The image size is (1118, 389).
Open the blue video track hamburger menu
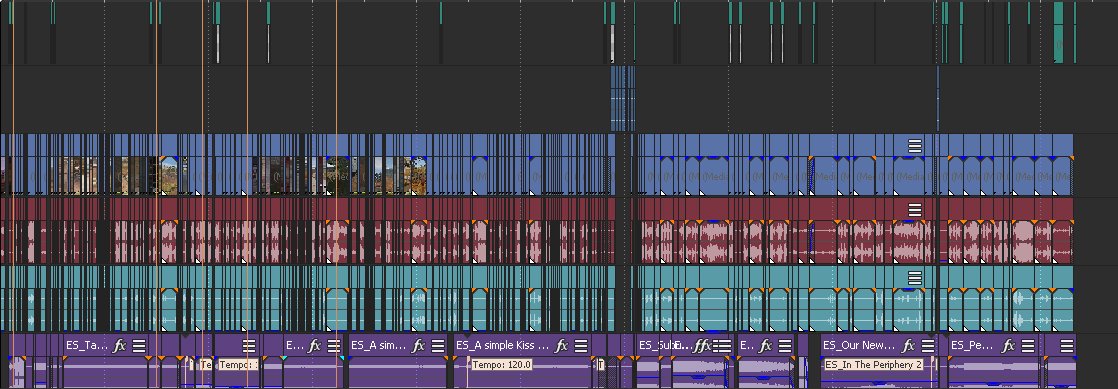(915, 146)
